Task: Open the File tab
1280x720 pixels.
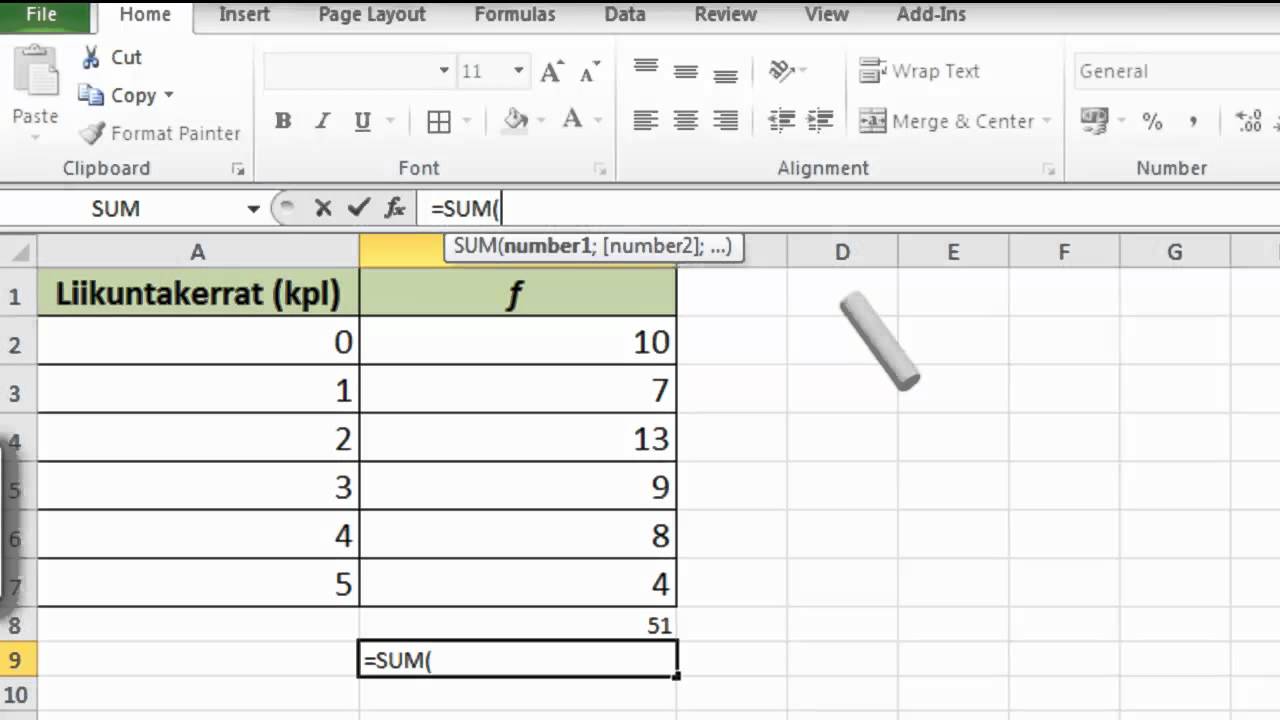Action: (41, 14)
